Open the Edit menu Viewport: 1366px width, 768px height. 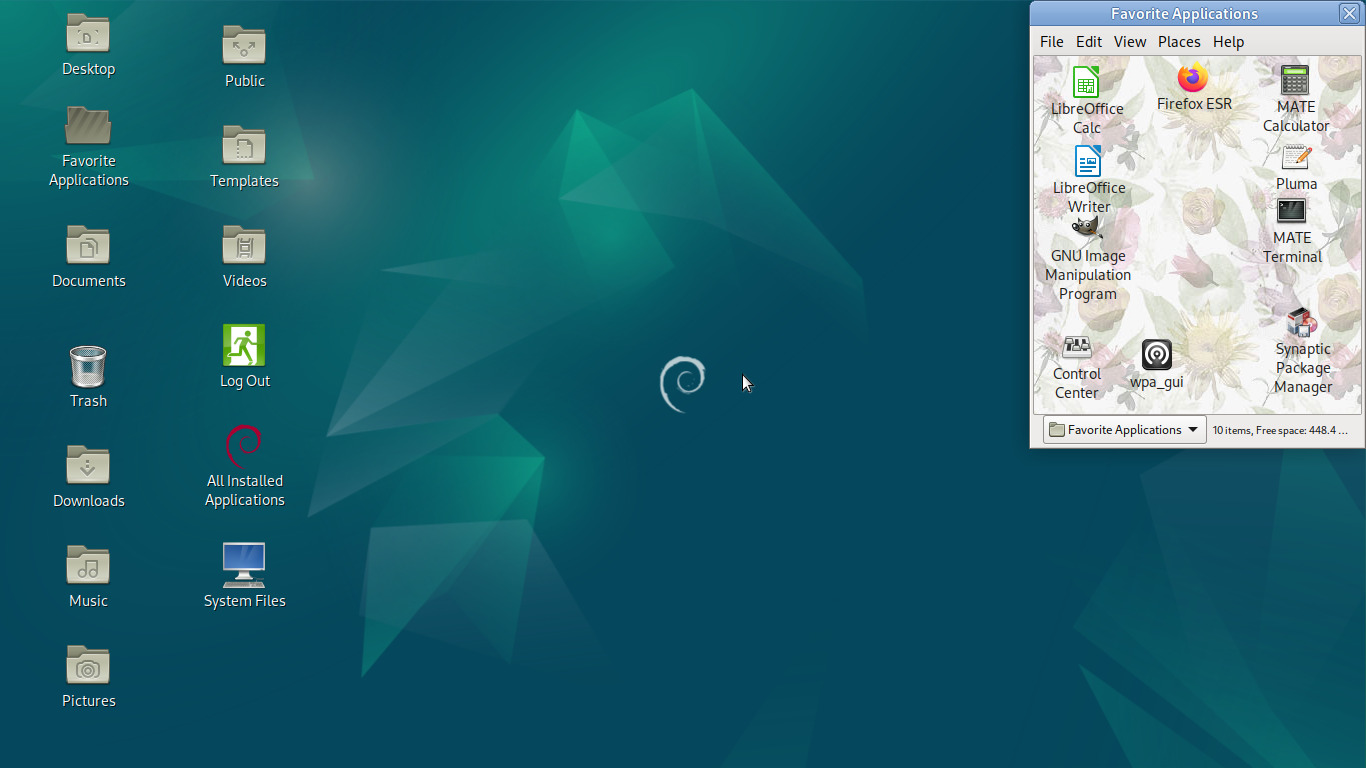pos(1089,42)
